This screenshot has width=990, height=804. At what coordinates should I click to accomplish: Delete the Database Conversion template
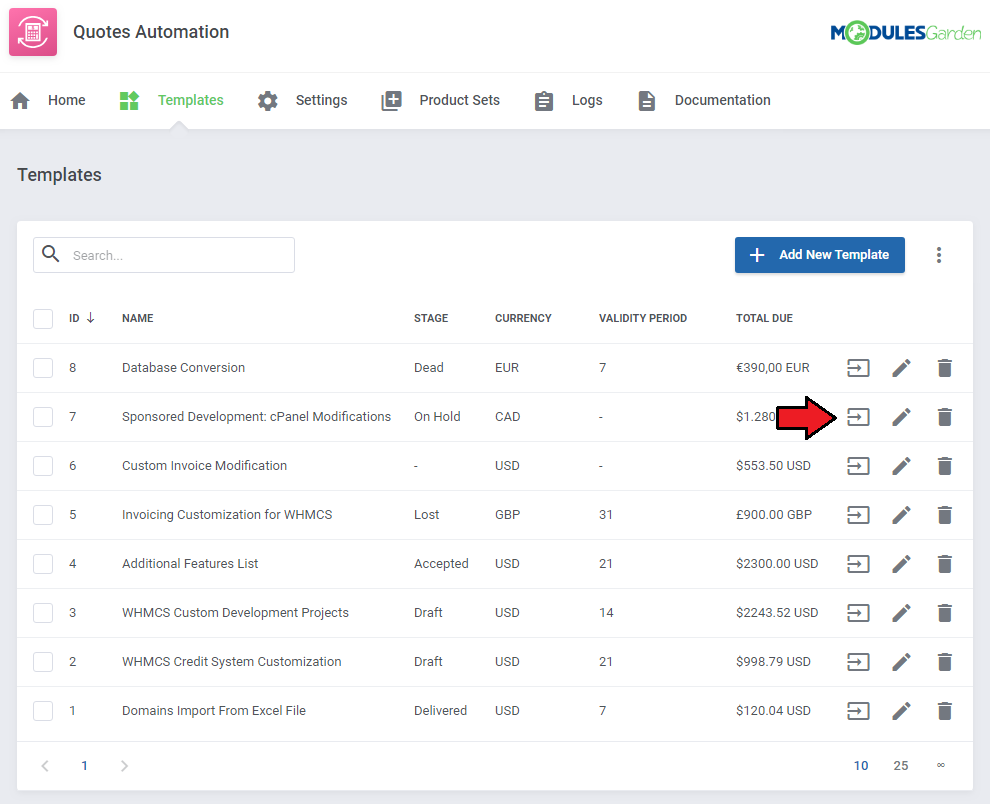pyautogui.click(x=945, y=368)
